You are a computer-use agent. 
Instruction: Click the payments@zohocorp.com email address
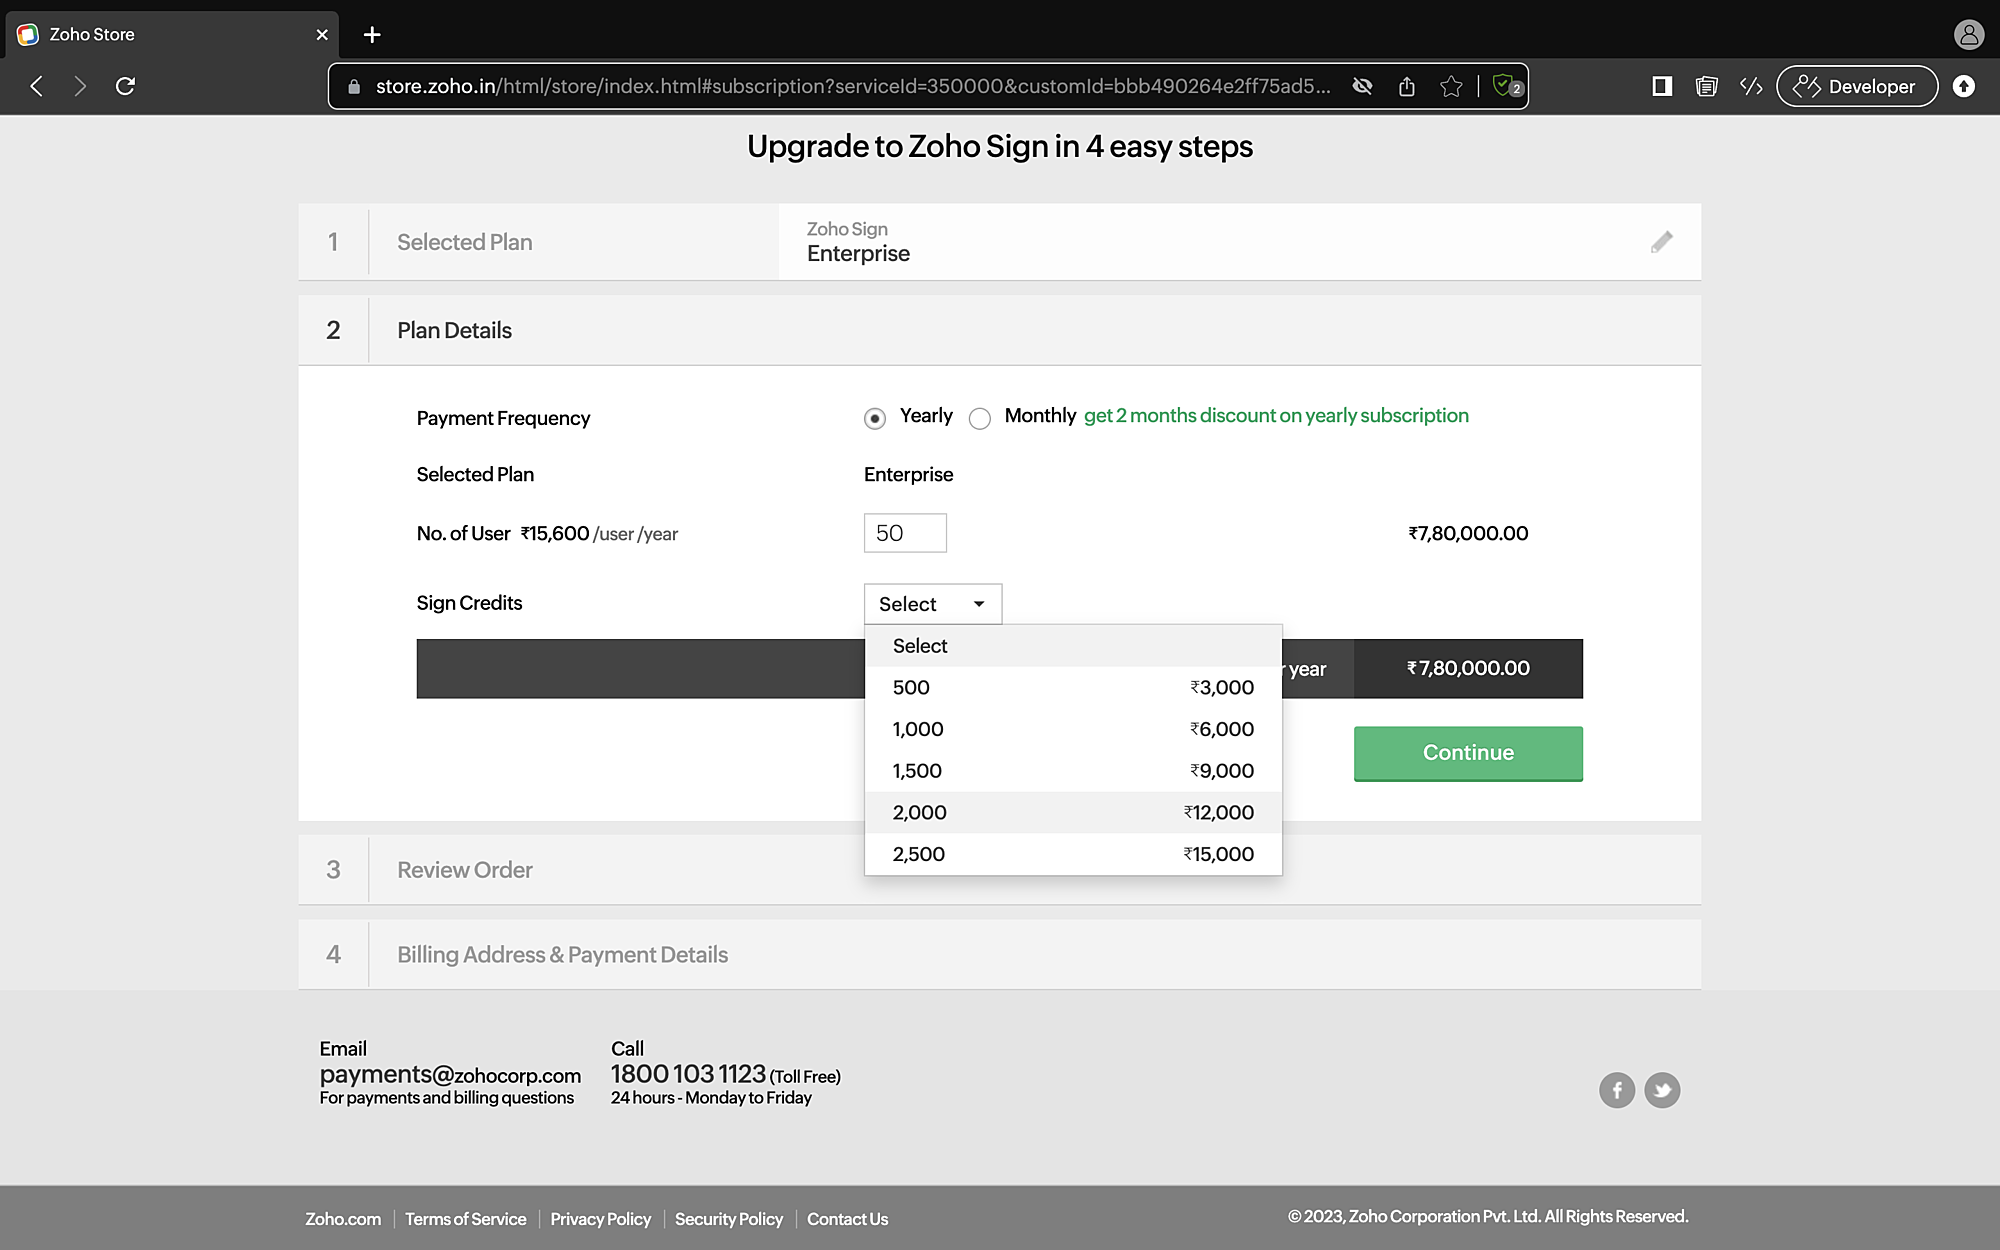(450, 1075)
